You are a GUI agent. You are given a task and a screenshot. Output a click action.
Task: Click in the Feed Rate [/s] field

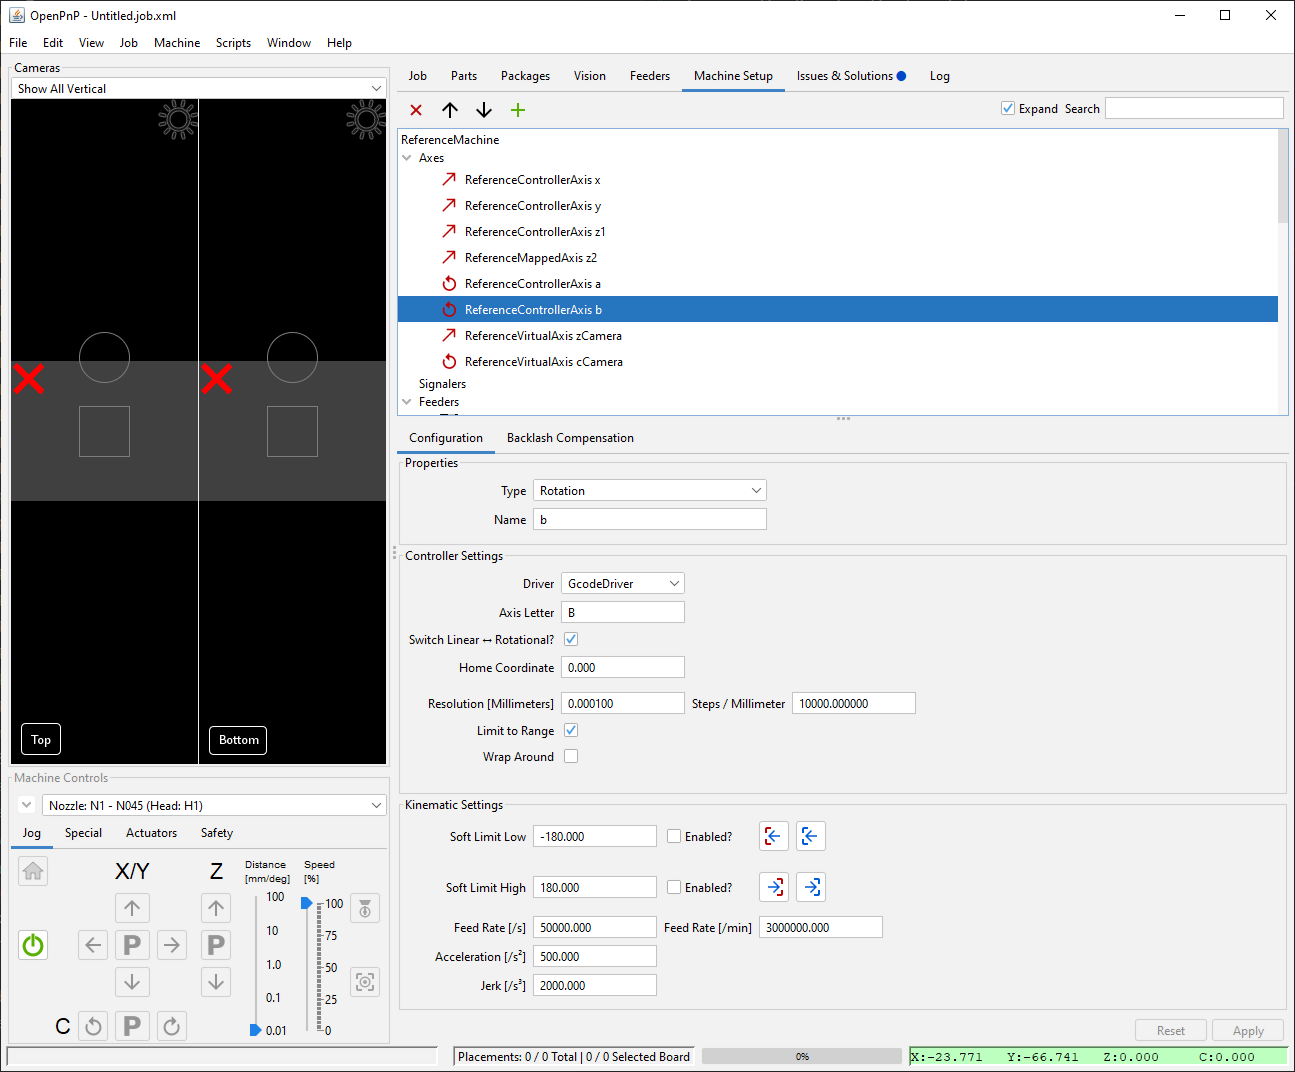point(594,928)
